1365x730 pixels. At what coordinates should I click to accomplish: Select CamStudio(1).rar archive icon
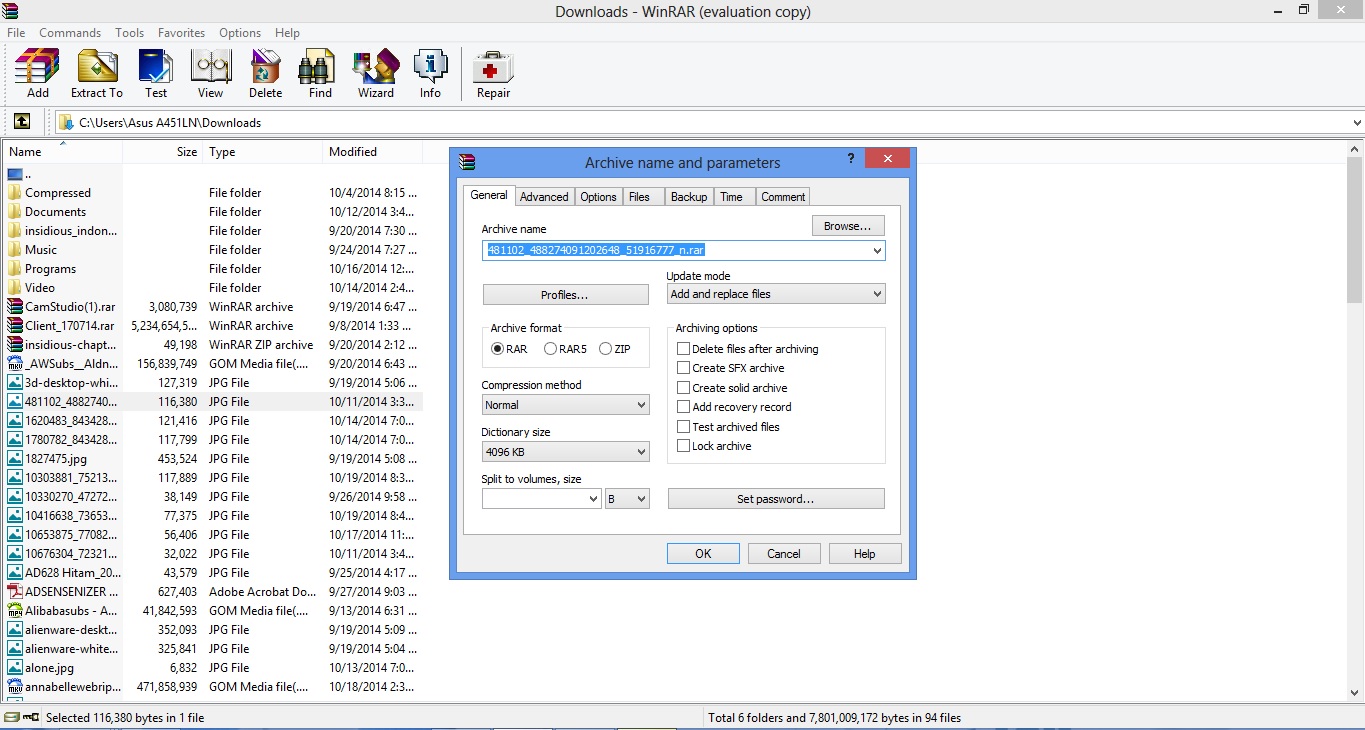pos(15,307)
